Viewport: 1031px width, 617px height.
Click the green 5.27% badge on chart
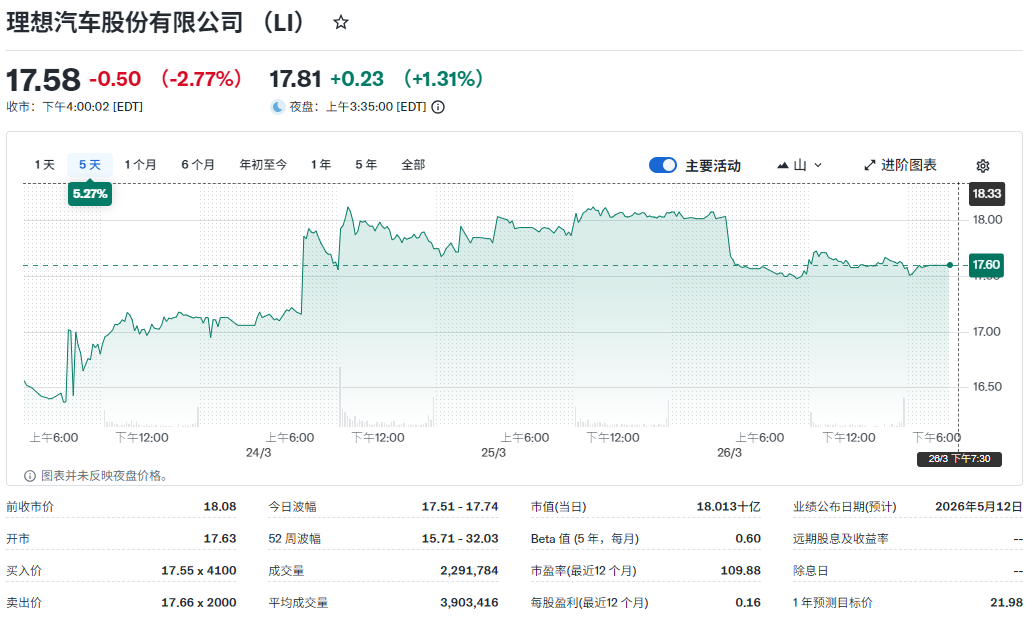90,194
